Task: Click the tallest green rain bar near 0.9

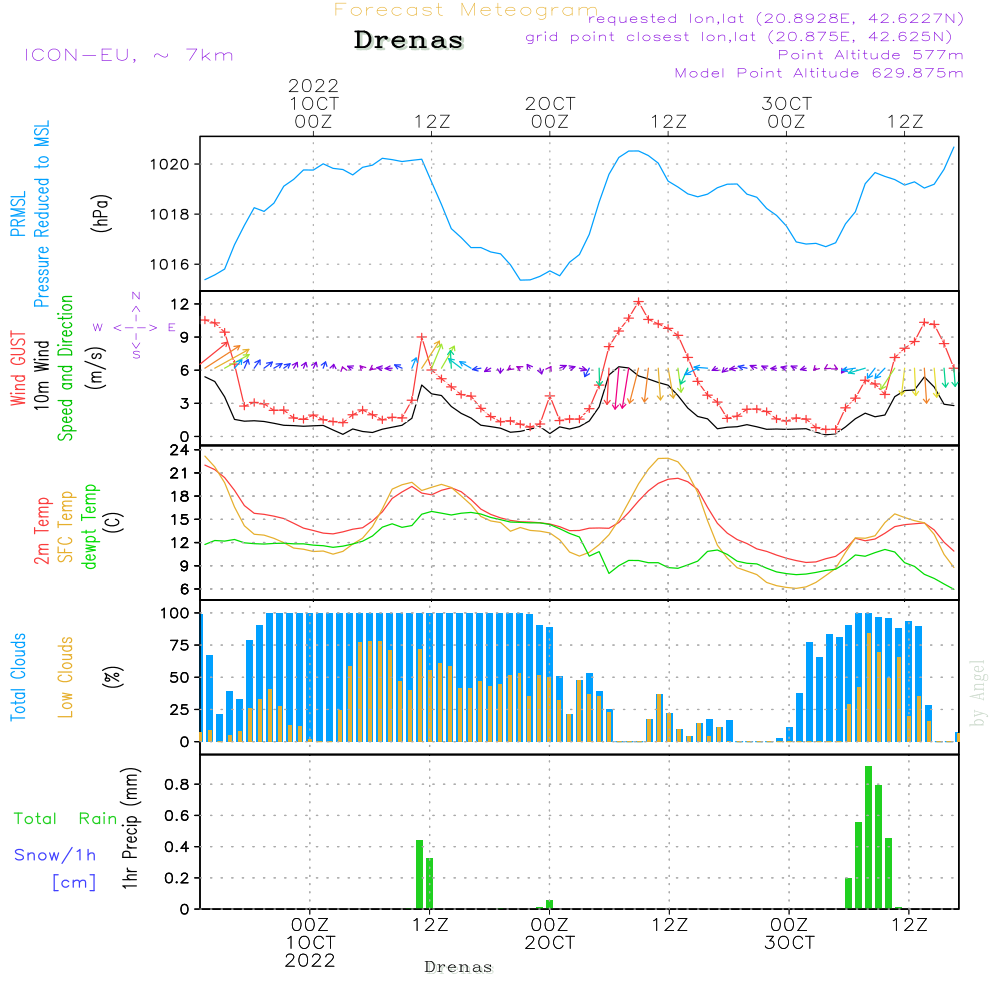Action: pos(868,837)
